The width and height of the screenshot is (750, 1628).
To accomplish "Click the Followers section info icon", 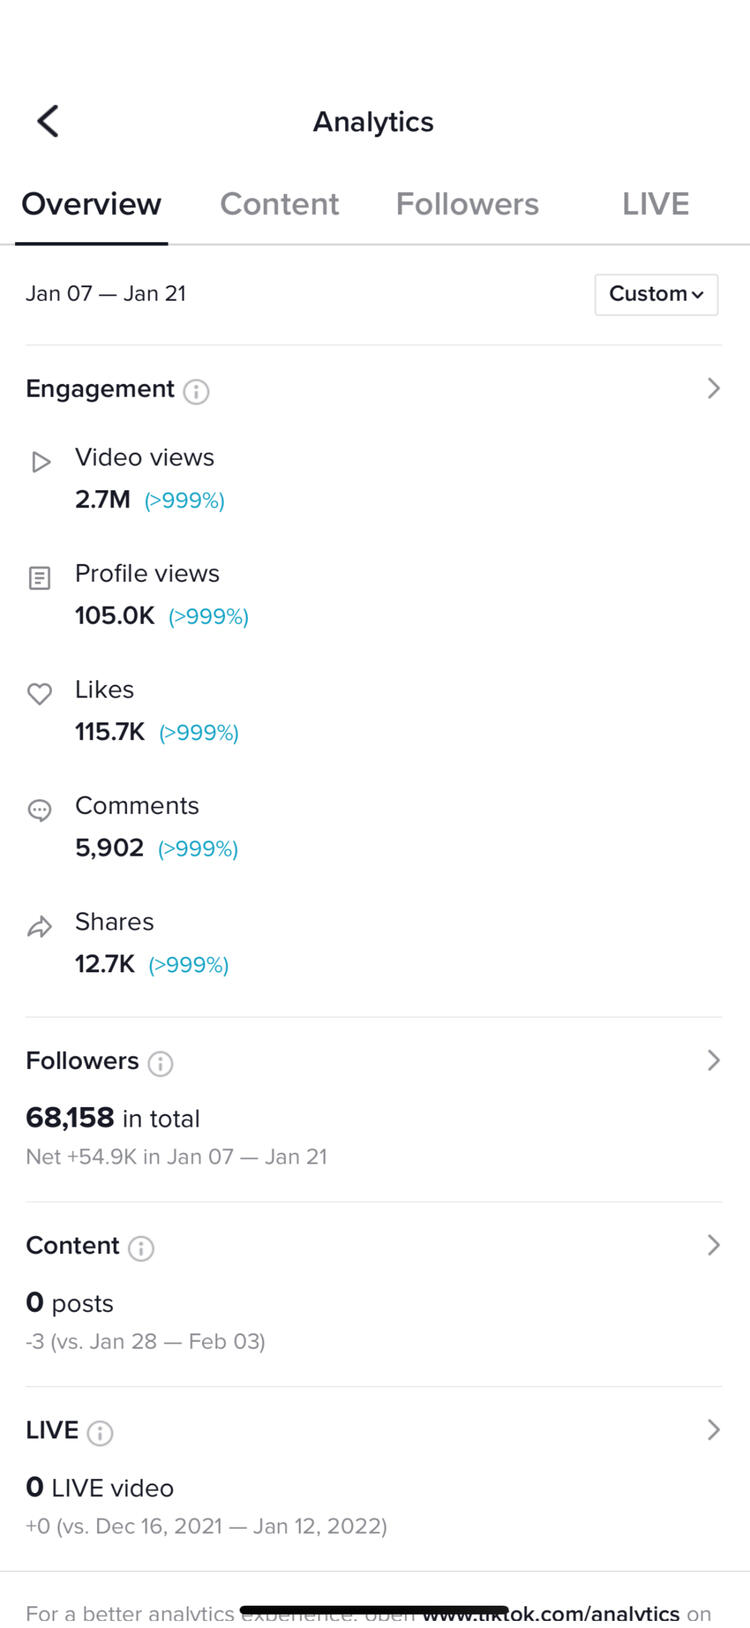I will pyautogui.click(x=160, y=1063).
